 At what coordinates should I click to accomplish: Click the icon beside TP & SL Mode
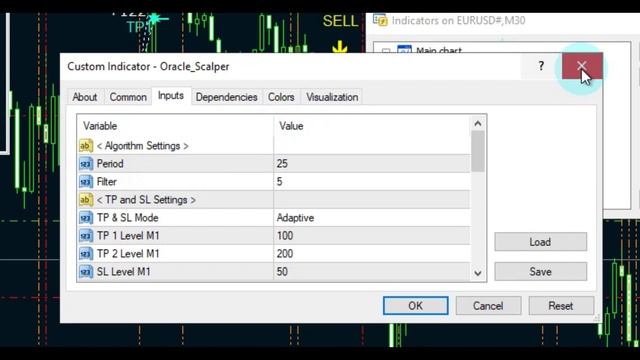pyautogui.click(x=86, y=218)
